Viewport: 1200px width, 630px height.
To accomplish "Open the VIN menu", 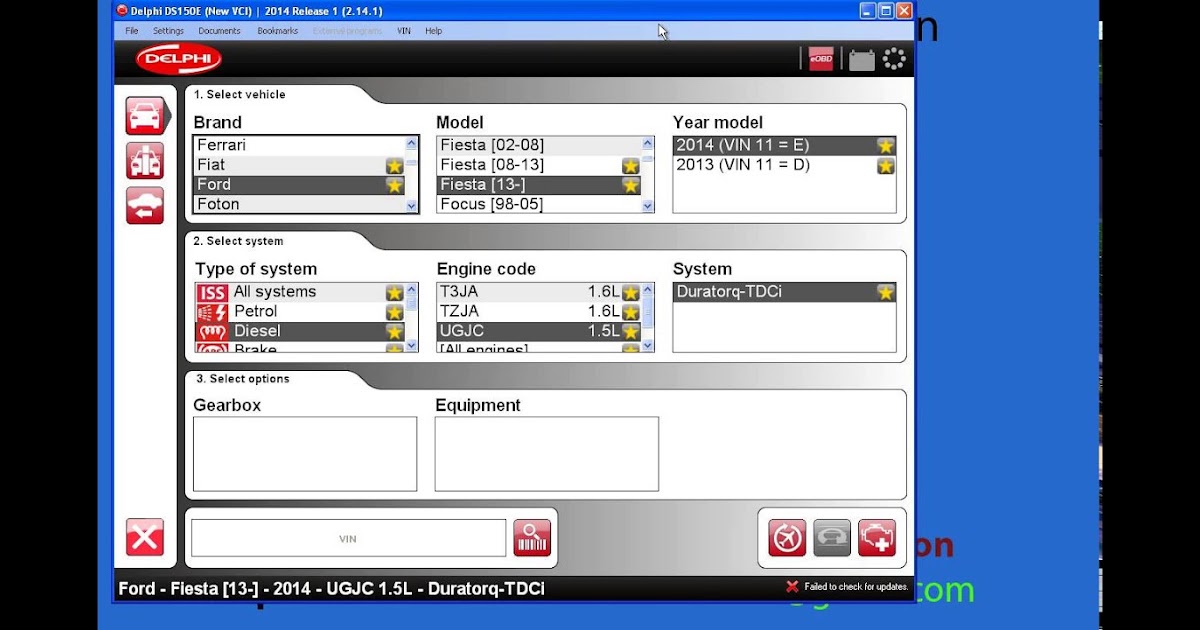I will [x=404, y=31].
